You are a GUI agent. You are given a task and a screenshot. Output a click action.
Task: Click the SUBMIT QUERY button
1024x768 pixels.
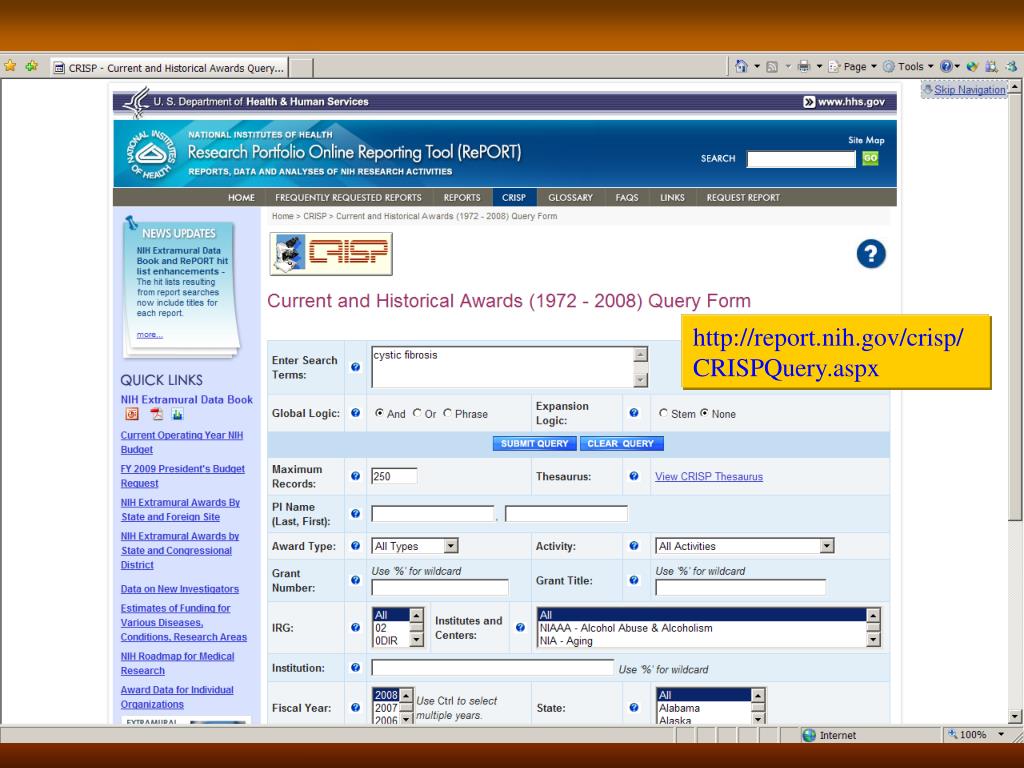tap(534, 443)
